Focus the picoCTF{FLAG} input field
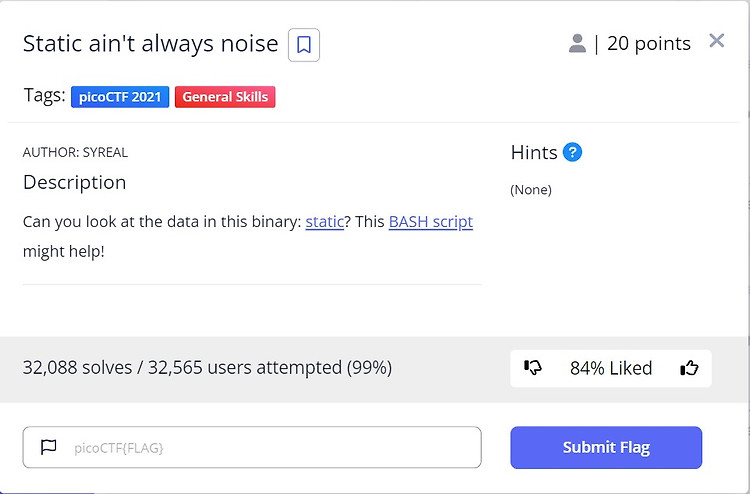This screenshot has height=494, width=750. click(252, 447)
